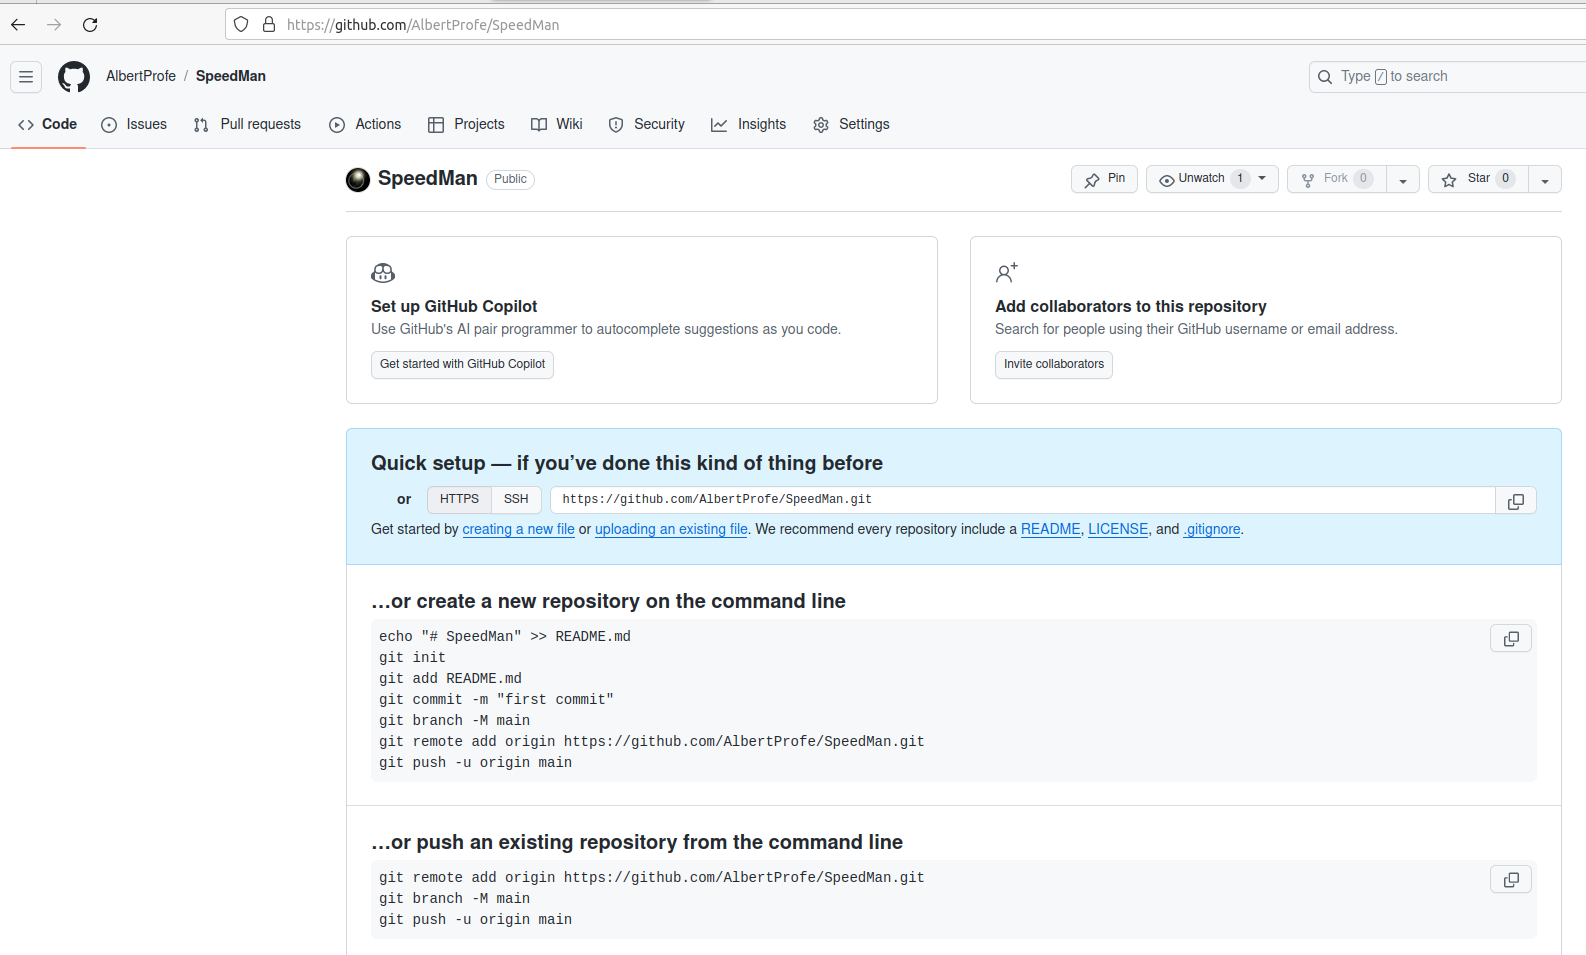Pin the SpeedMan repository
Screen dimensions: 1586x955
pyautogui.click(x=1104, y=179)
